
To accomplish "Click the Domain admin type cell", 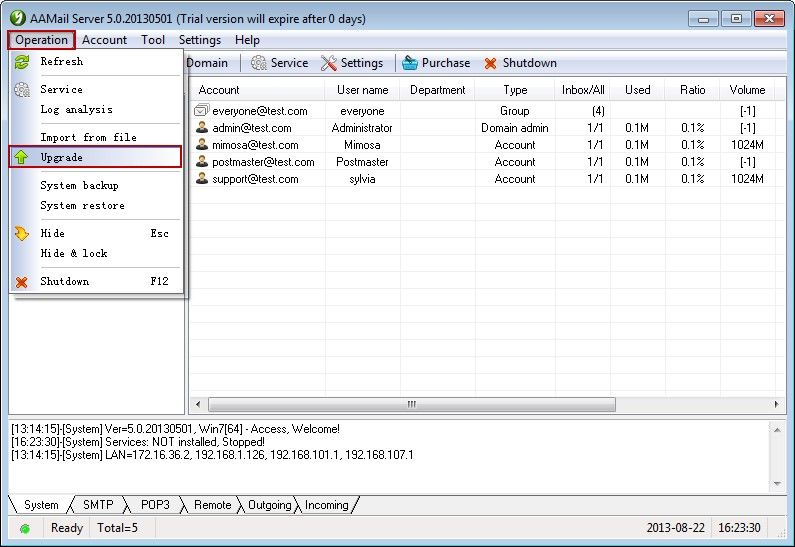I will (515, 128).
